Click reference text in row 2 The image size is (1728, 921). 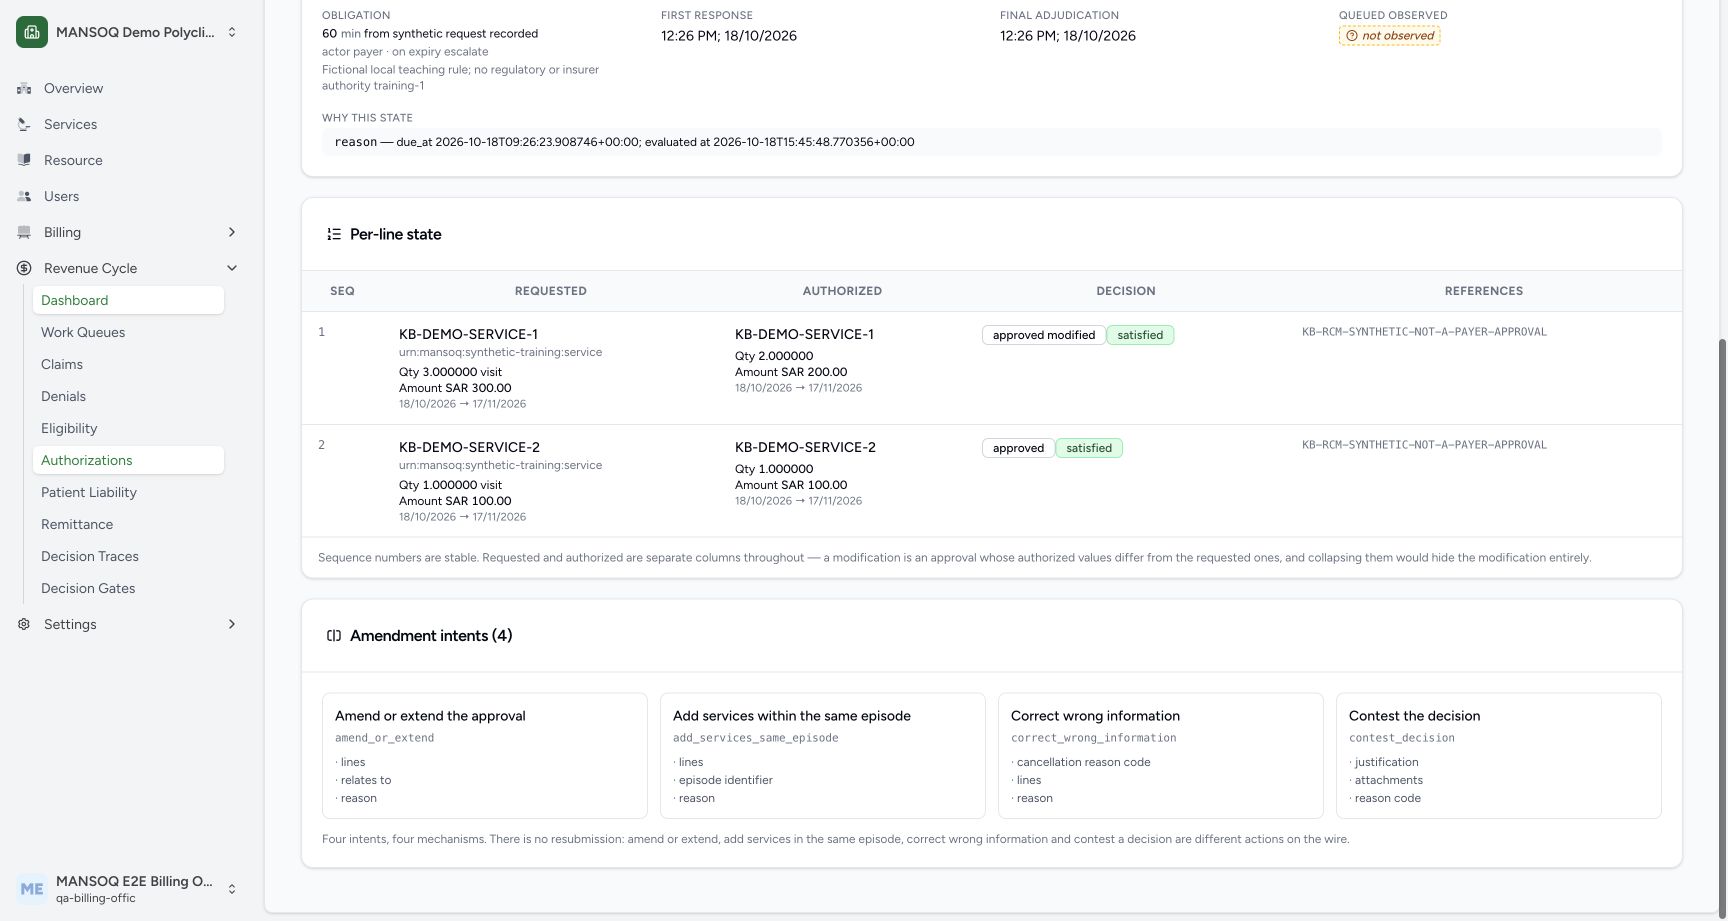[1424, 445]
